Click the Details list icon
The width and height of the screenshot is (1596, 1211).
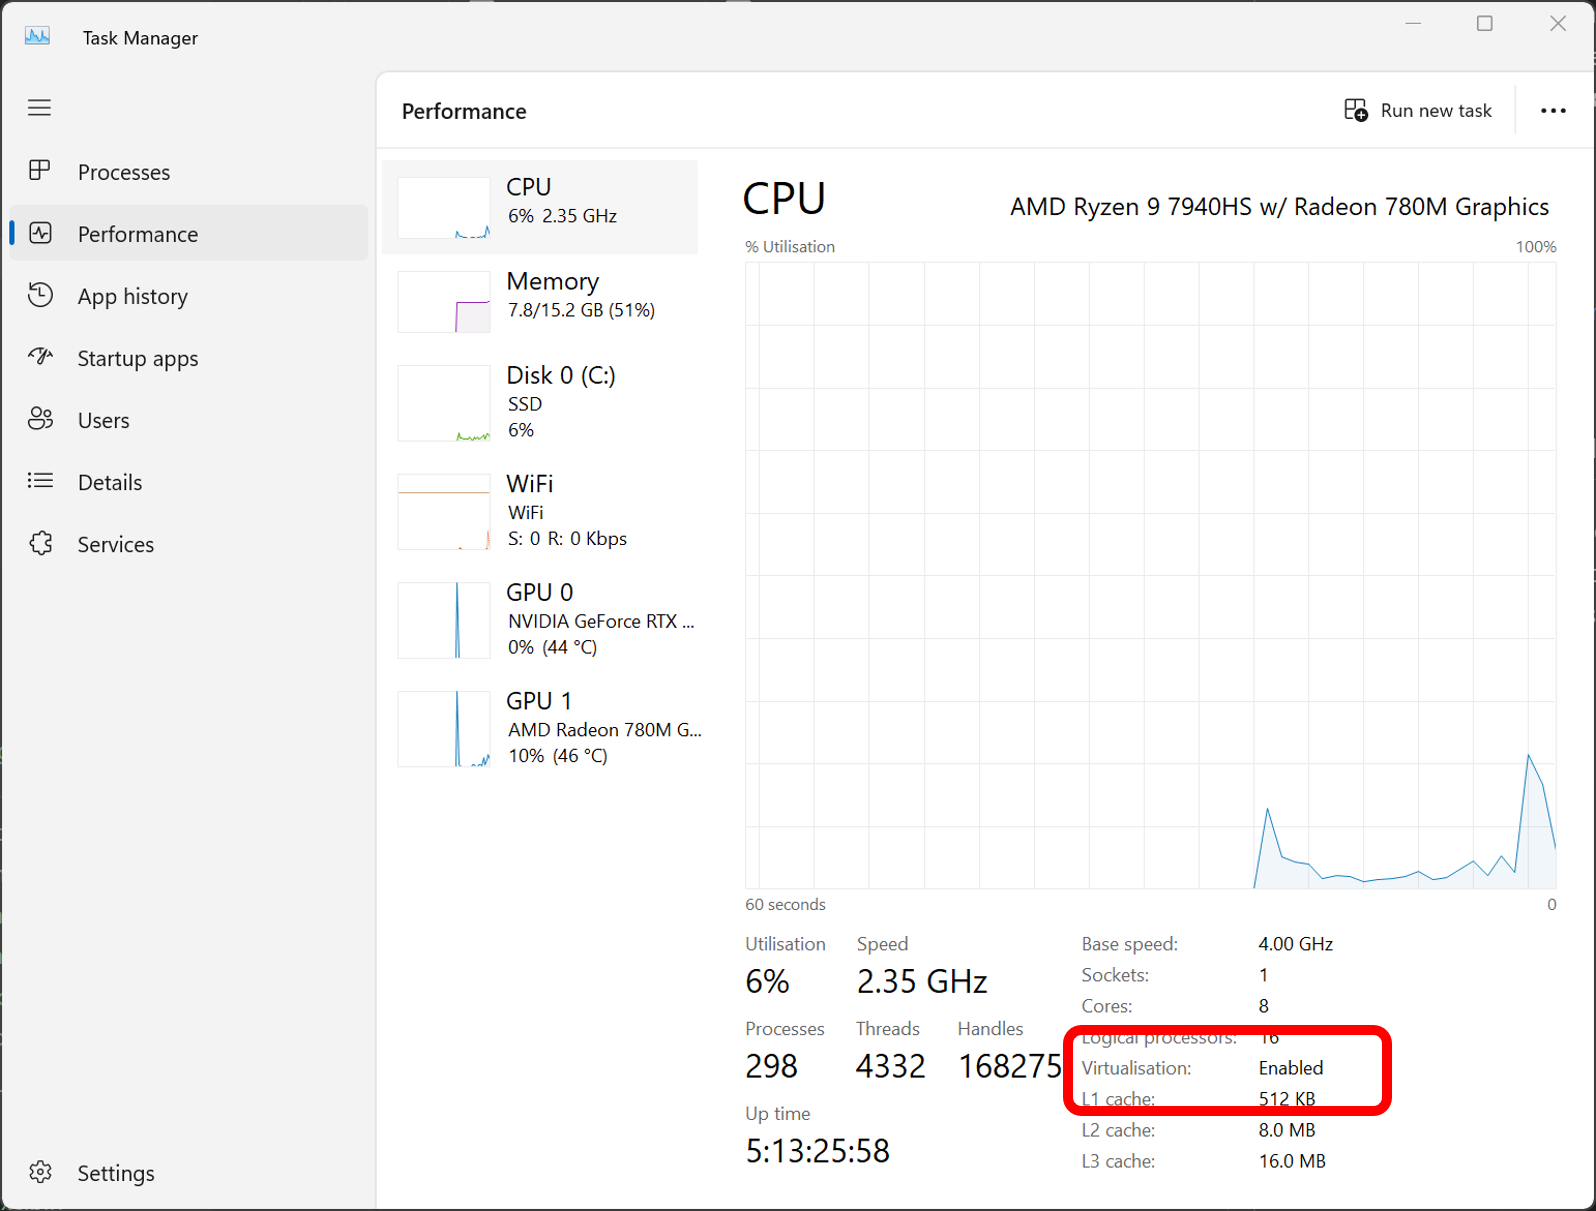(40, 481)
